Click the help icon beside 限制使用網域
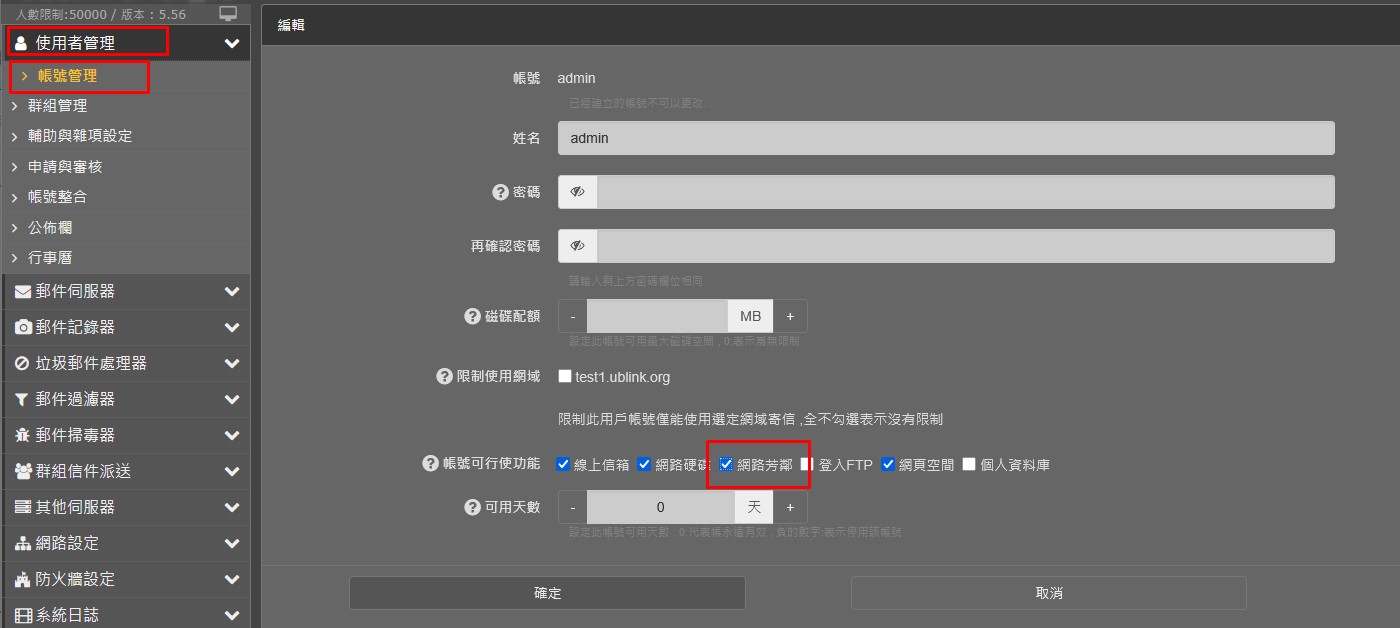Viewport: 1400px width, 628px height. click(445, 377)
